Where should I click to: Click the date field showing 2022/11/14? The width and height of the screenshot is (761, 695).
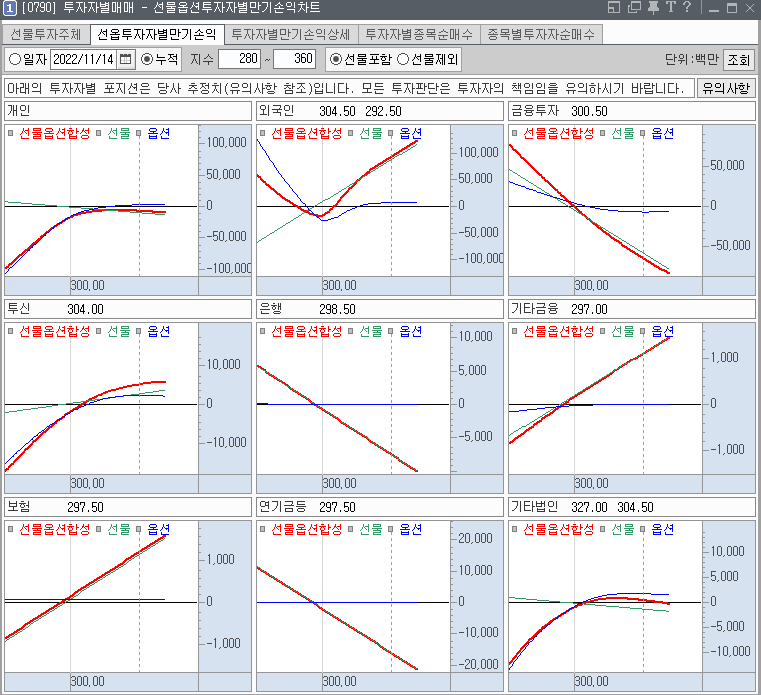(x=83, y=59)
